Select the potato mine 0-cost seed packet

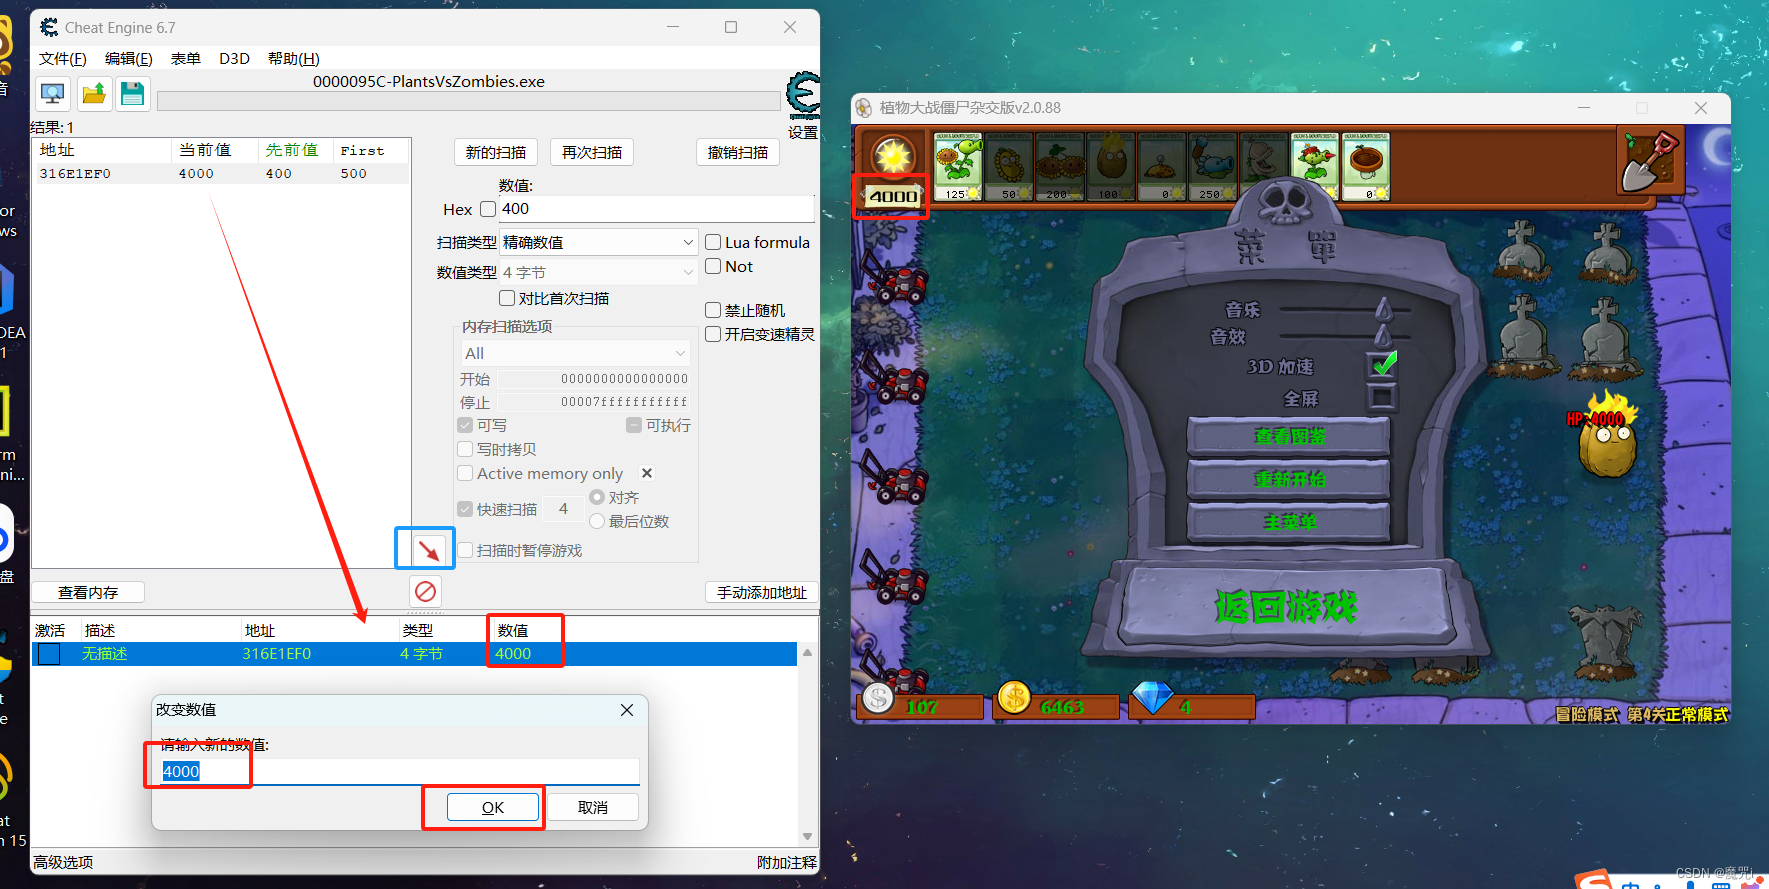click(1162, 166)
